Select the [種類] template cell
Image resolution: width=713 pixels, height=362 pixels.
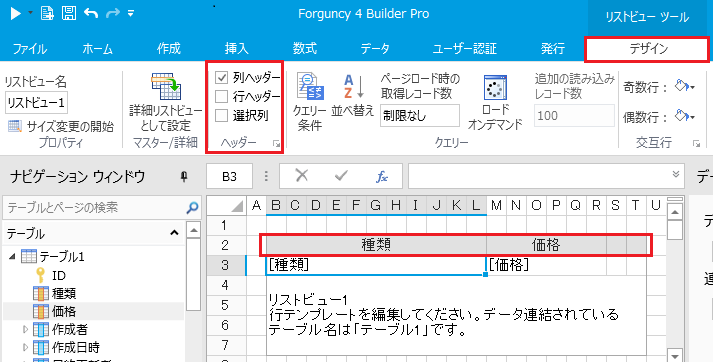tap(376, 265)
